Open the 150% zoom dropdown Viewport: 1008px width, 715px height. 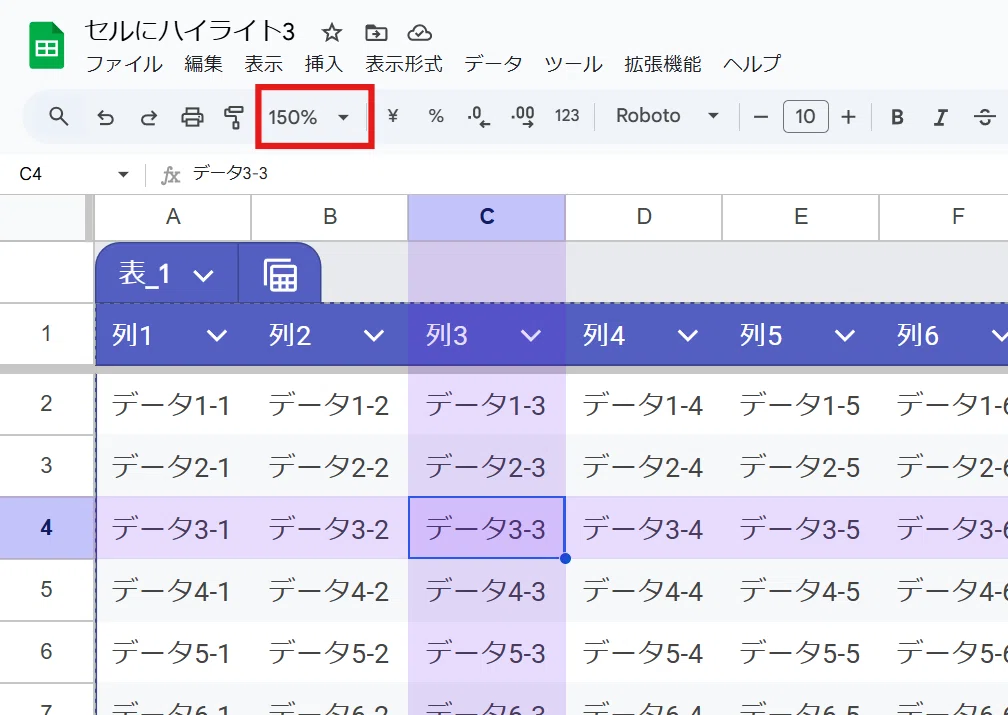tap(309, 117)
